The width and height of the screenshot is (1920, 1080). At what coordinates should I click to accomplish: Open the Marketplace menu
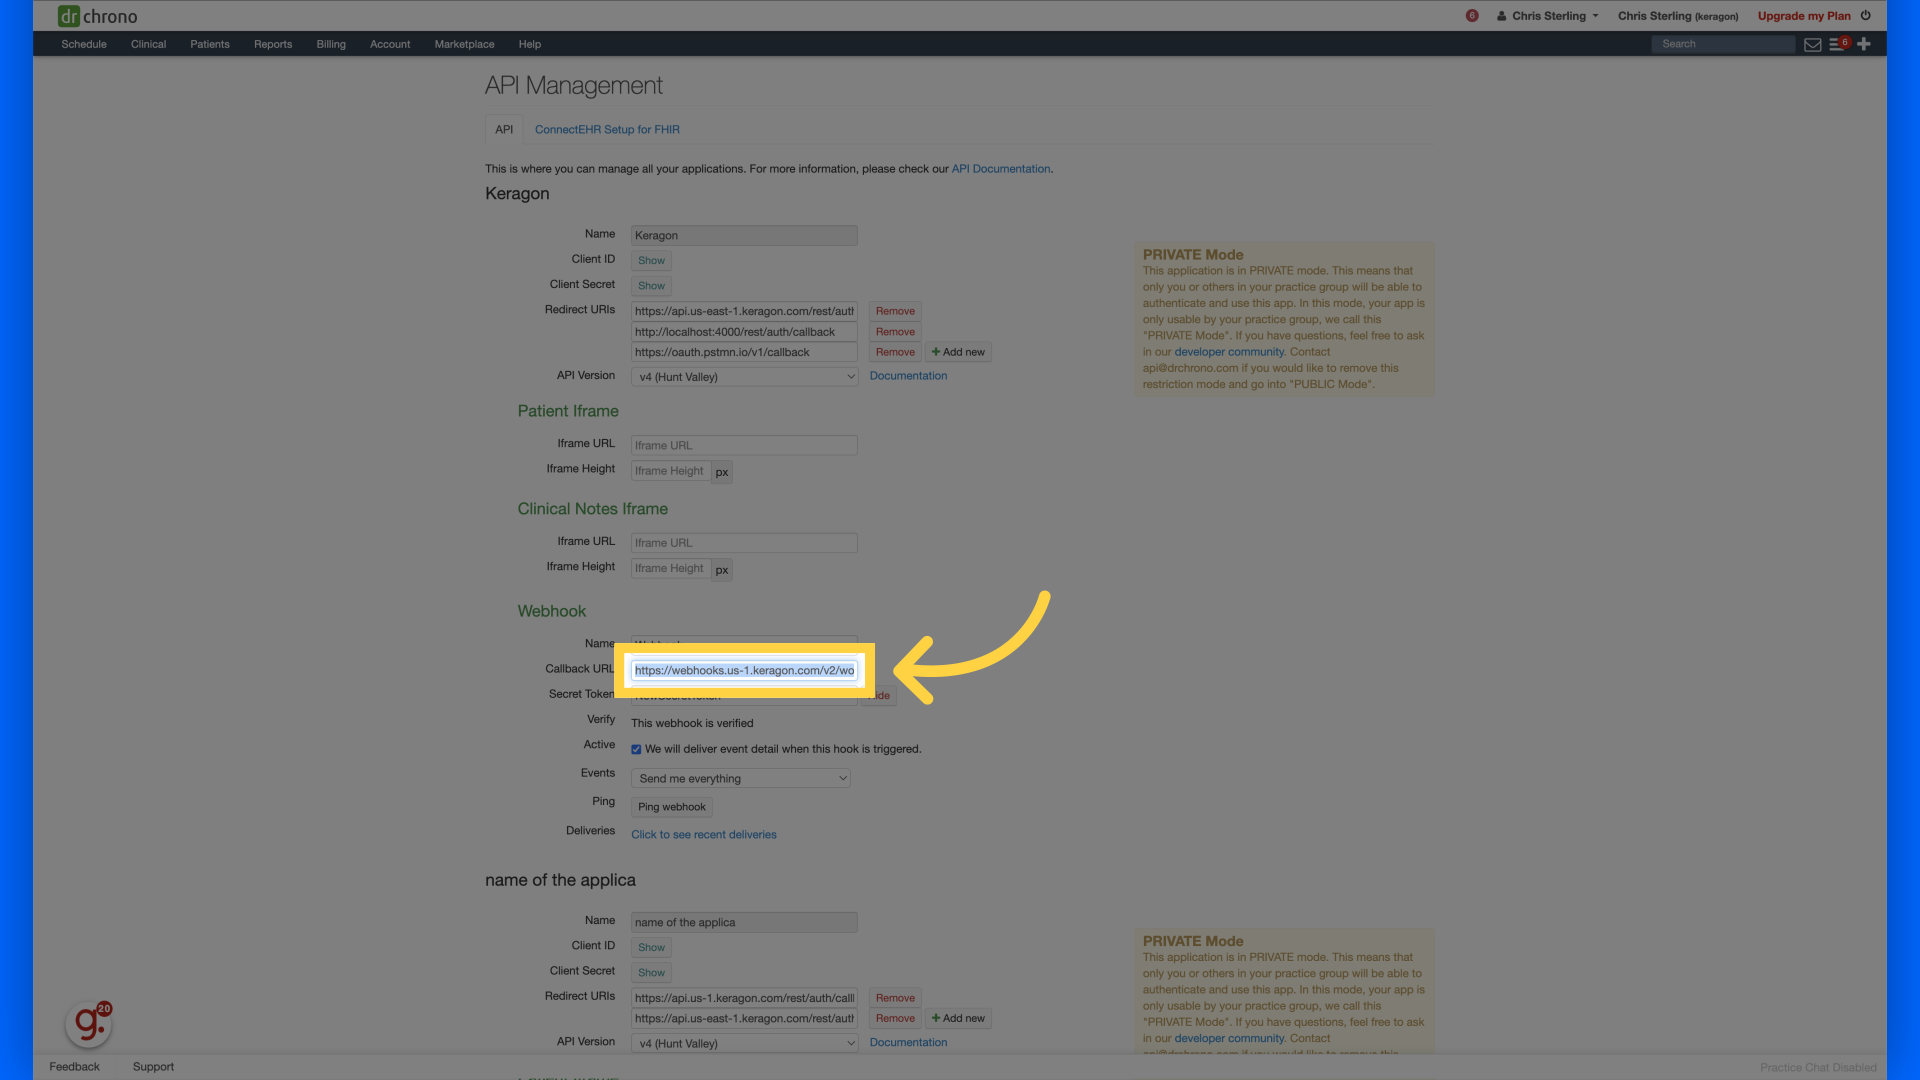click(x=464, y=44)
